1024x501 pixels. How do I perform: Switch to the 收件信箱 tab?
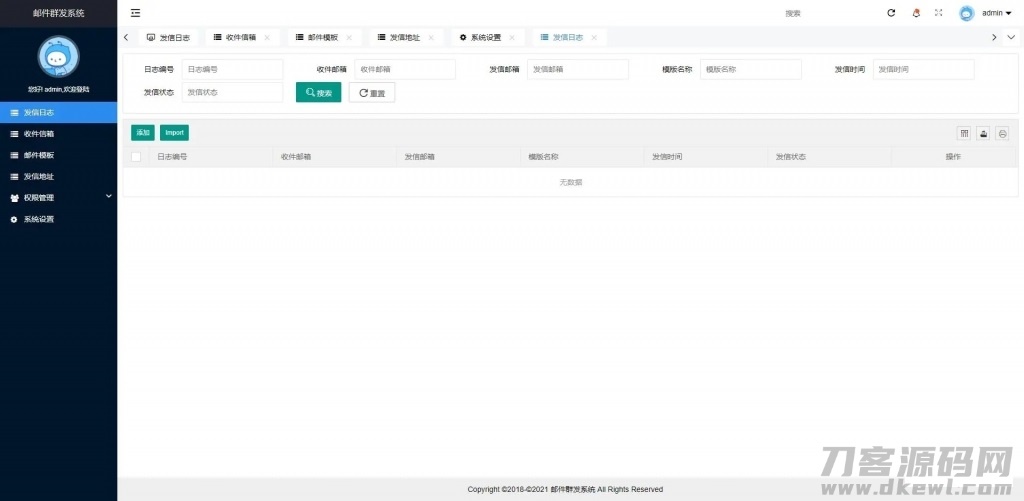[235, 37]
